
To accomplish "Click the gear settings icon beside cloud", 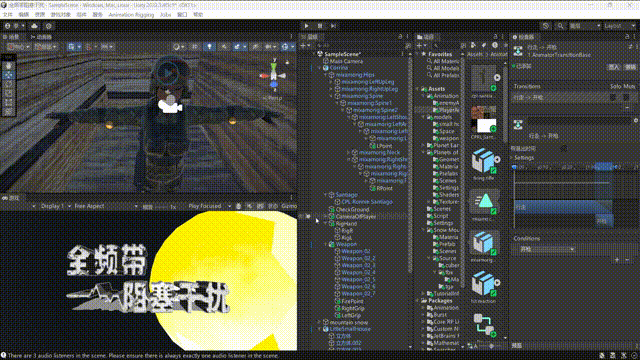I will 49,26.
